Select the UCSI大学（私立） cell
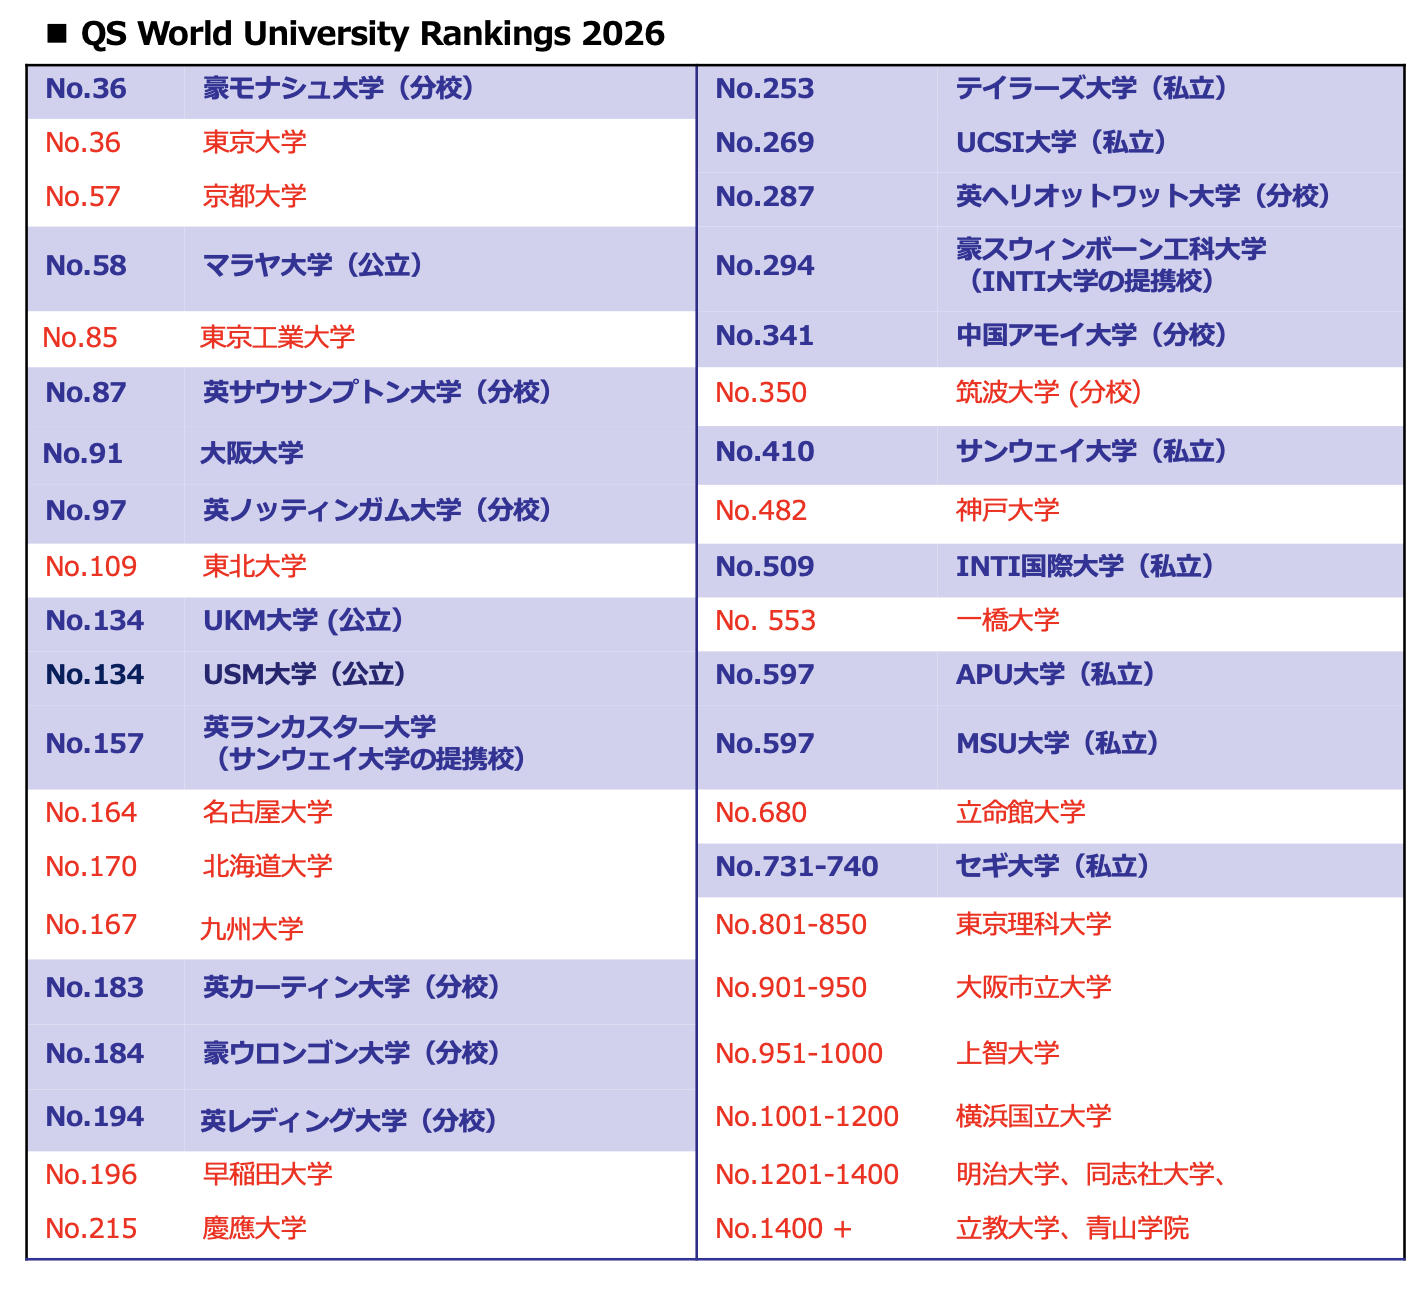Viewport: 1426px width, 1294px height. (1061, 143)
